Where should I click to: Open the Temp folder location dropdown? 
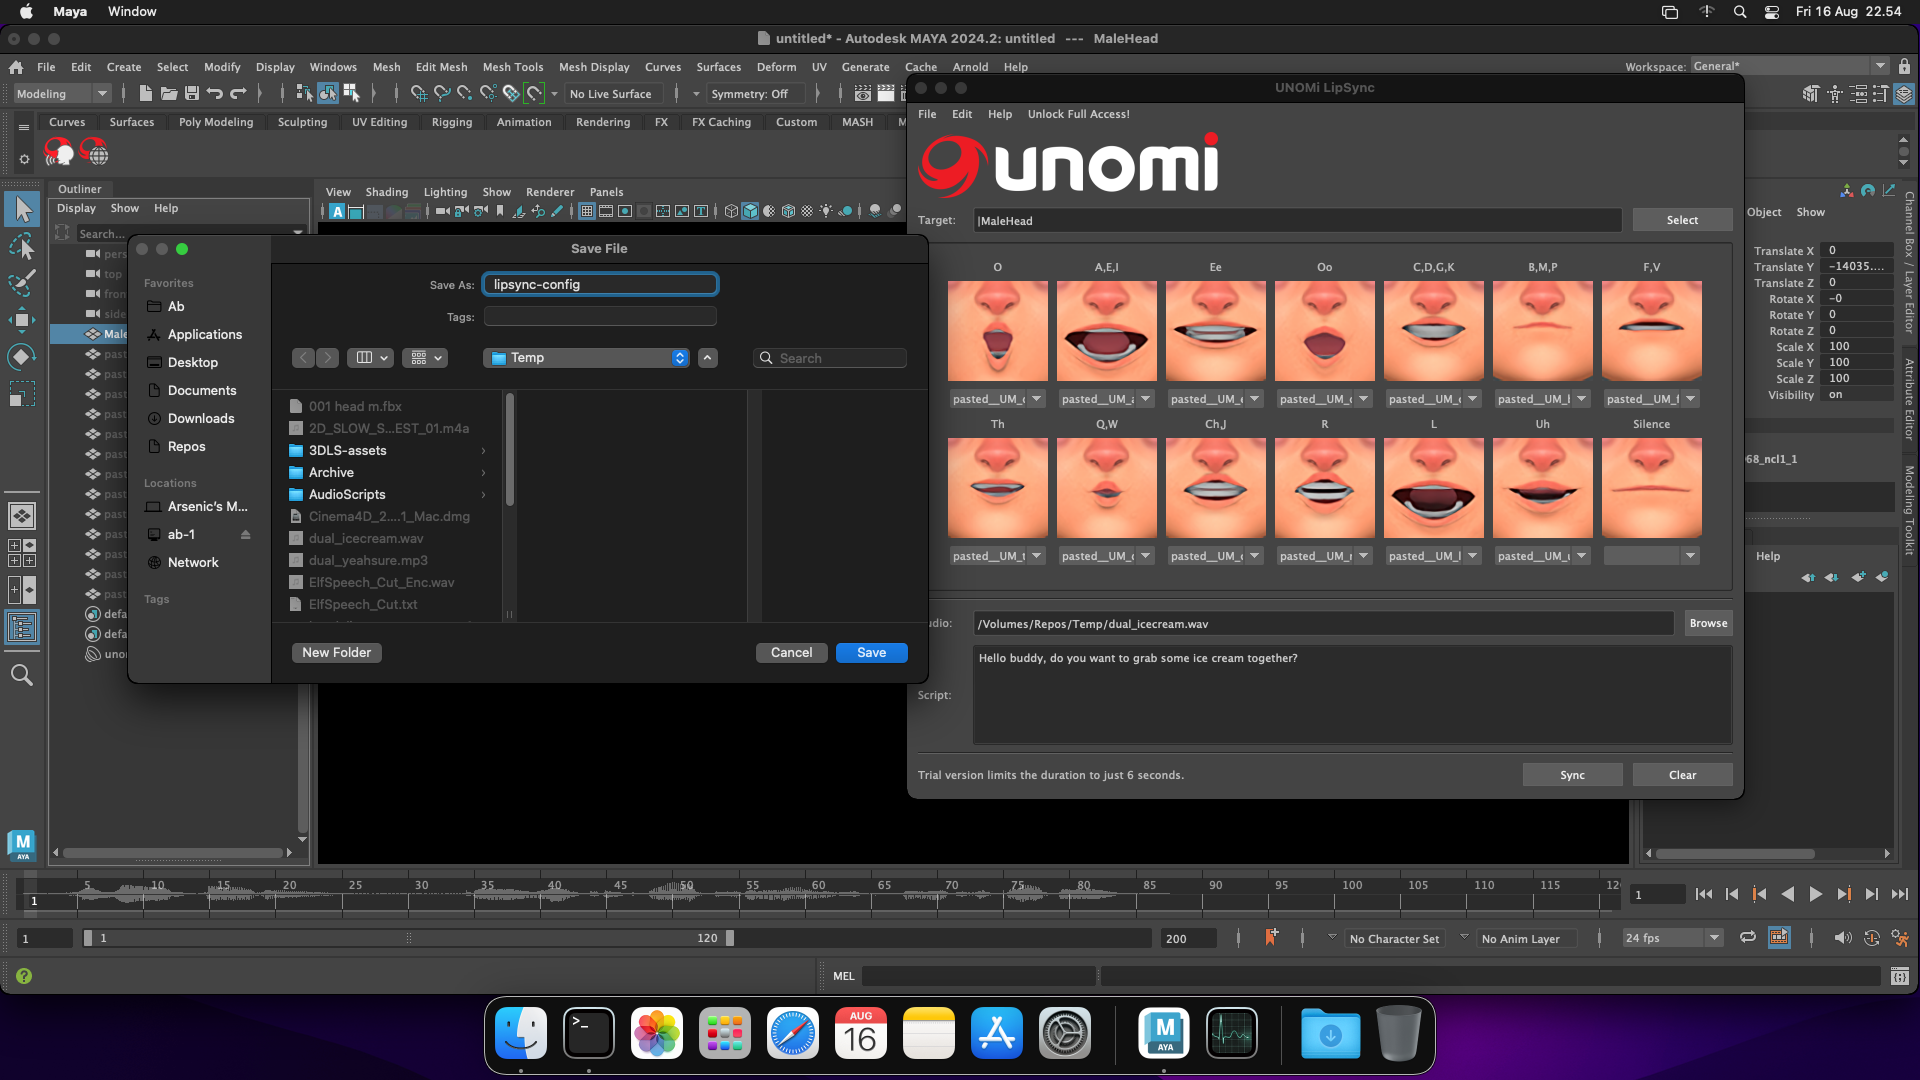pos(588,358)
